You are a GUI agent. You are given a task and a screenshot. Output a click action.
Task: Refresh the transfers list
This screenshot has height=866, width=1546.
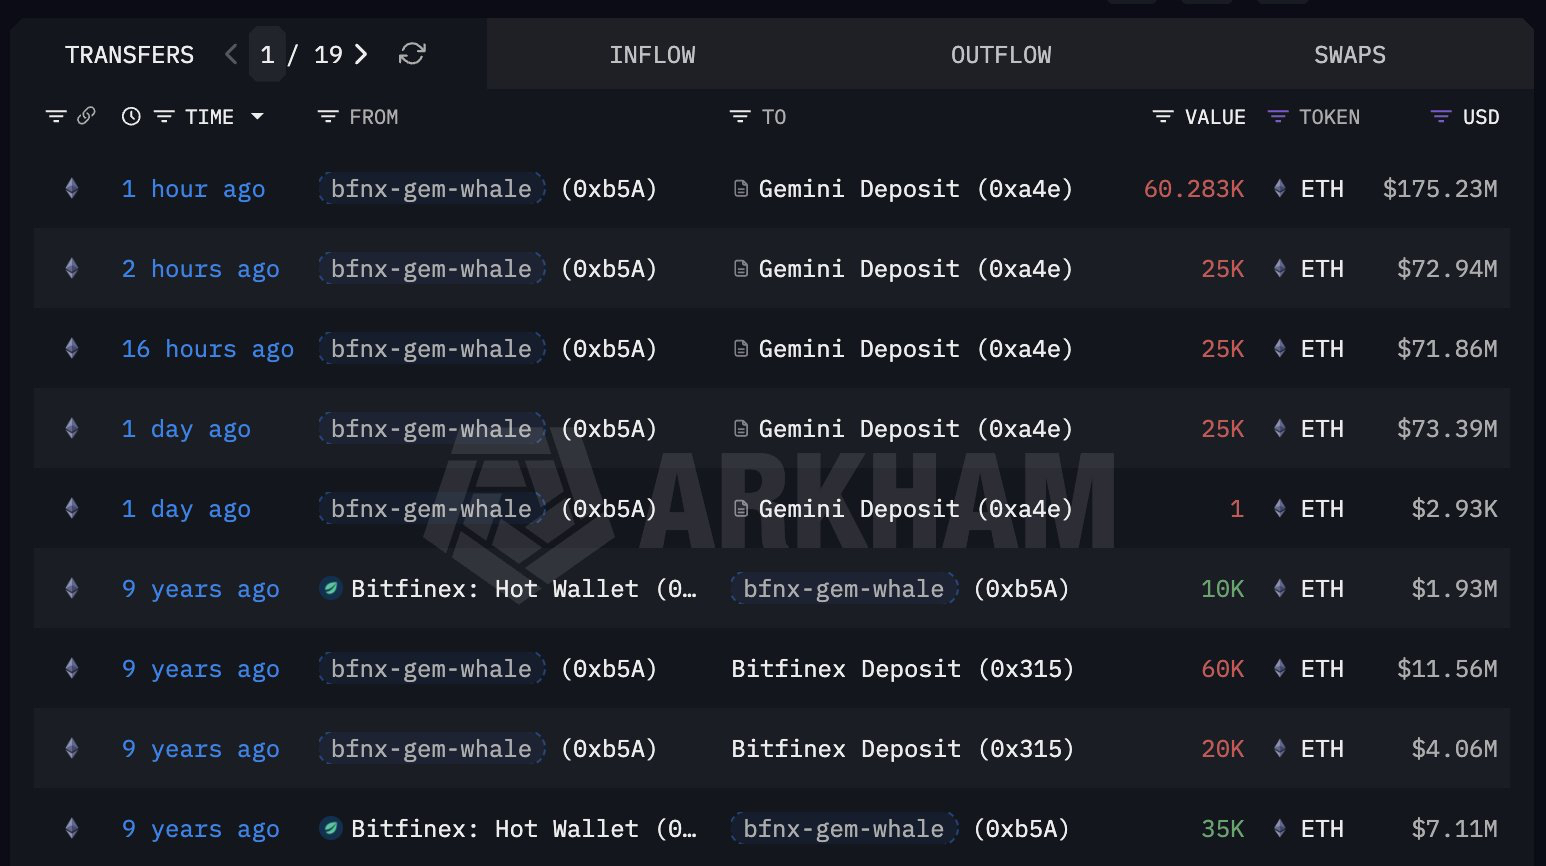pyautogui.click(x=413, y=55)
